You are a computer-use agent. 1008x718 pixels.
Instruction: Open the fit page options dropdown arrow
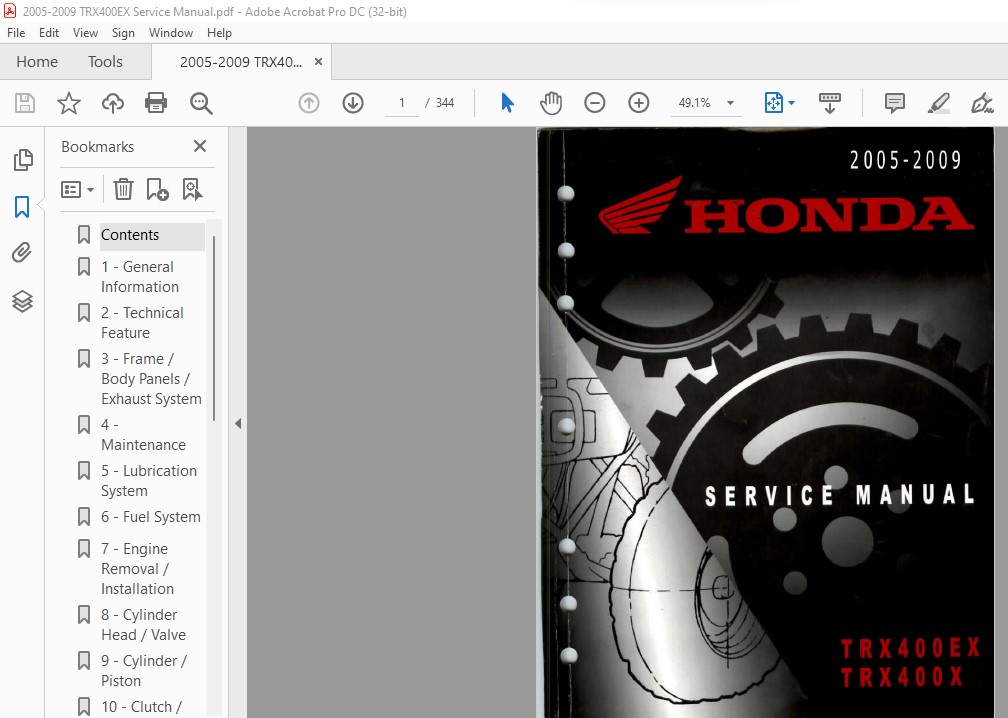(791, 103)
